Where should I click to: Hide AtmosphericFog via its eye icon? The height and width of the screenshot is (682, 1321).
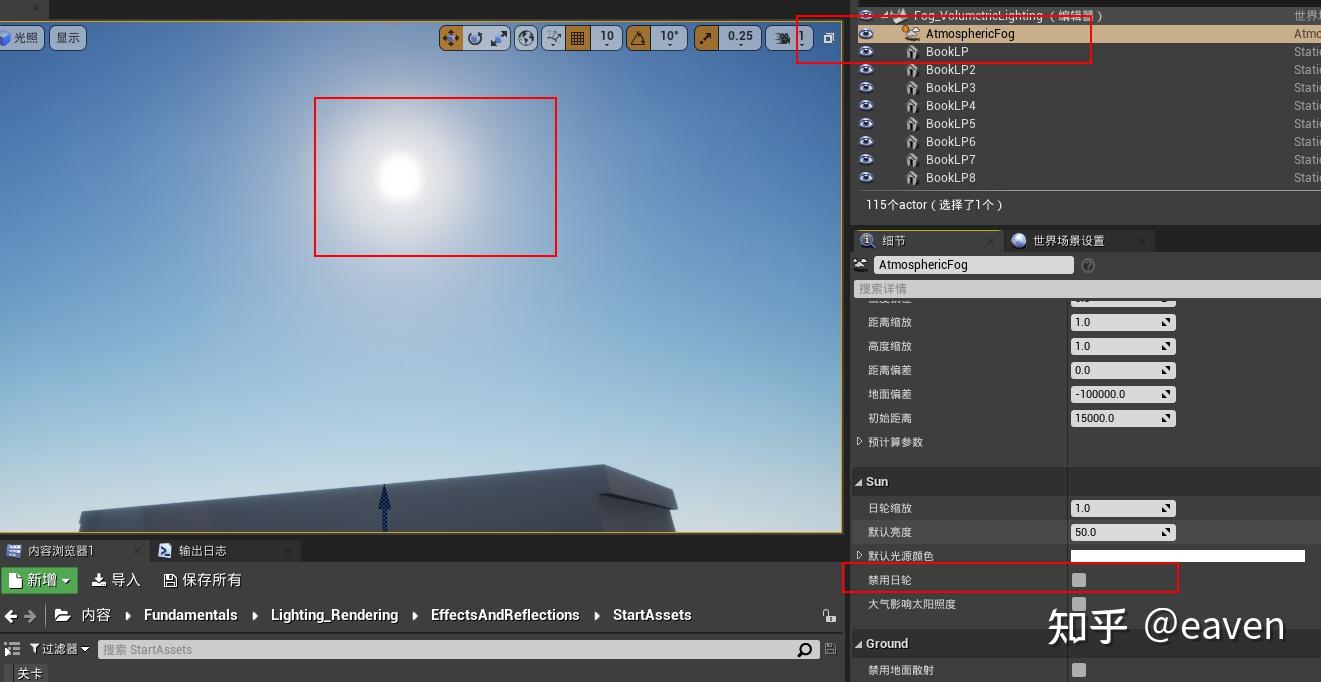pos(866,33)
